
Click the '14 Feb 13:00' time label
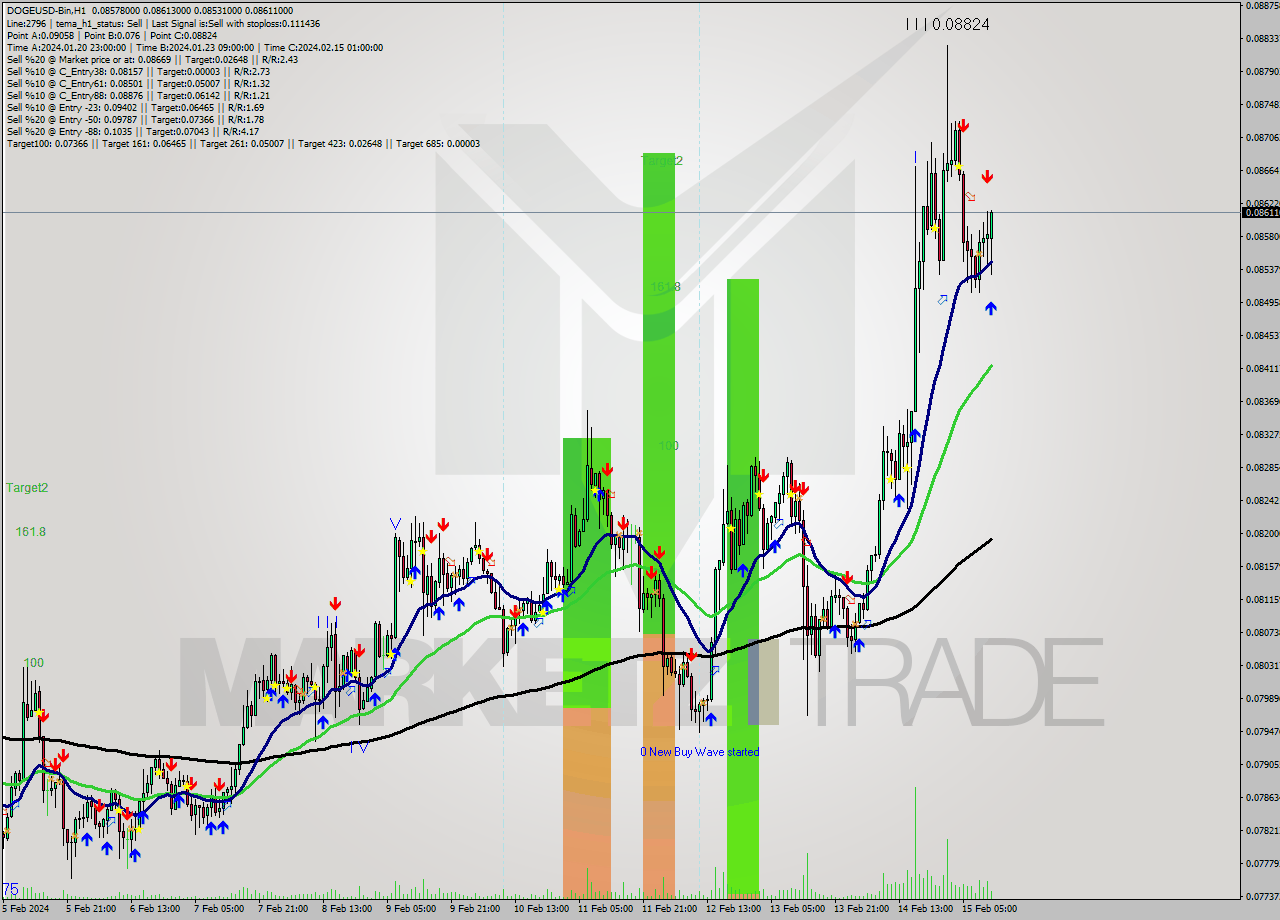tap(924, 909)
